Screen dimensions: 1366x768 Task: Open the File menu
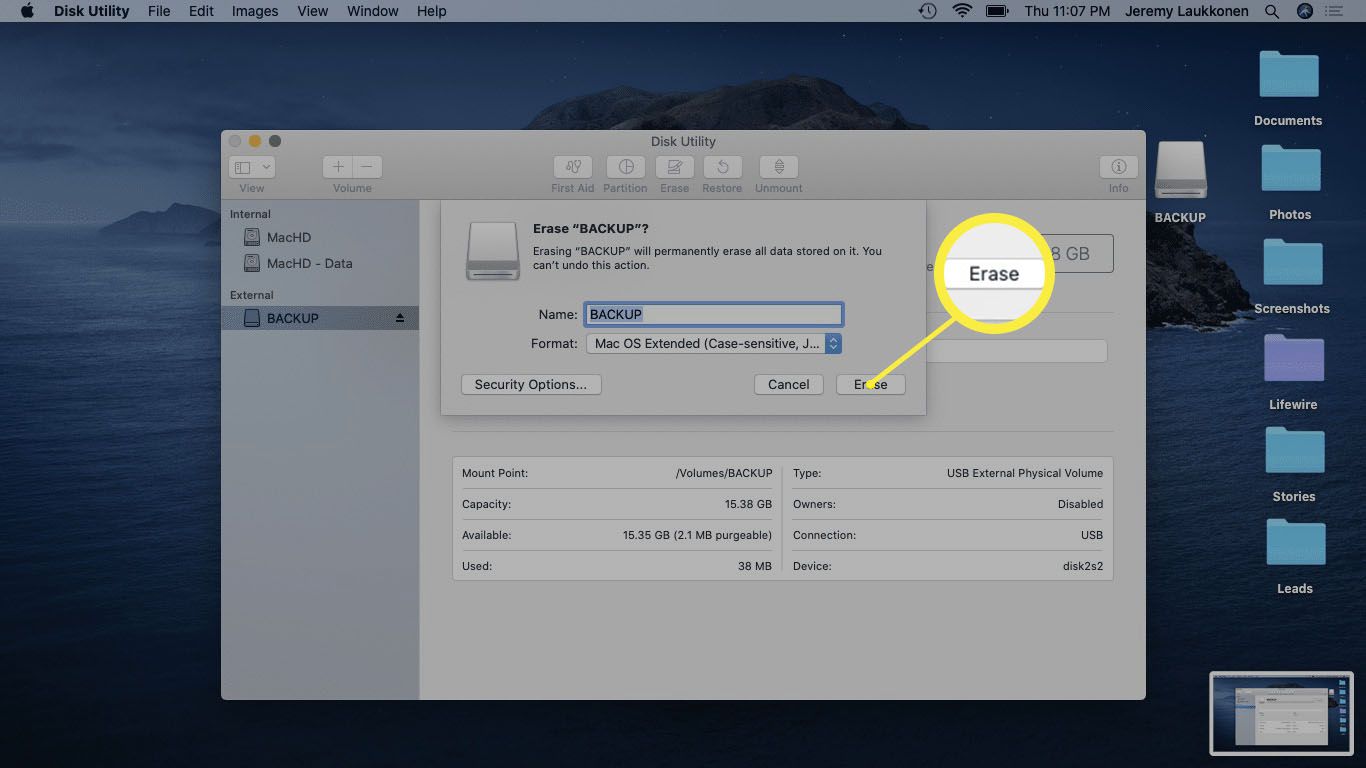tap(159, 11)
